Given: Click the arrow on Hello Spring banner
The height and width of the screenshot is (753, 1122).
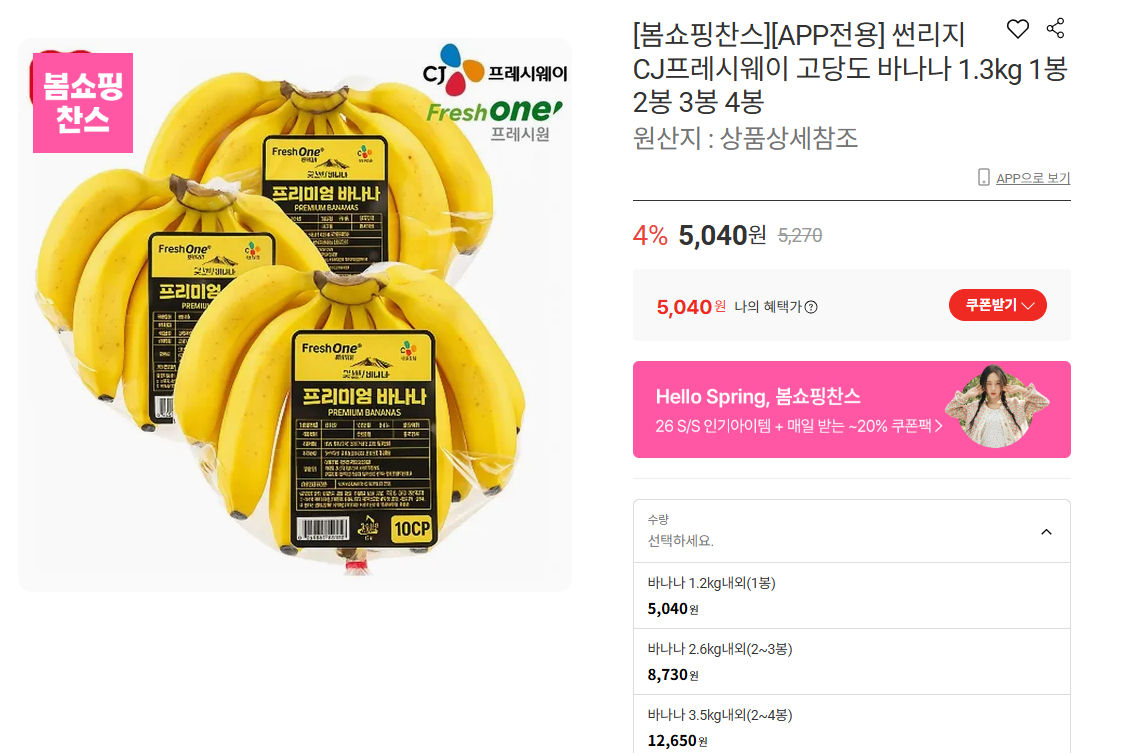Looking at the screenshot, I should click(939, 426).
